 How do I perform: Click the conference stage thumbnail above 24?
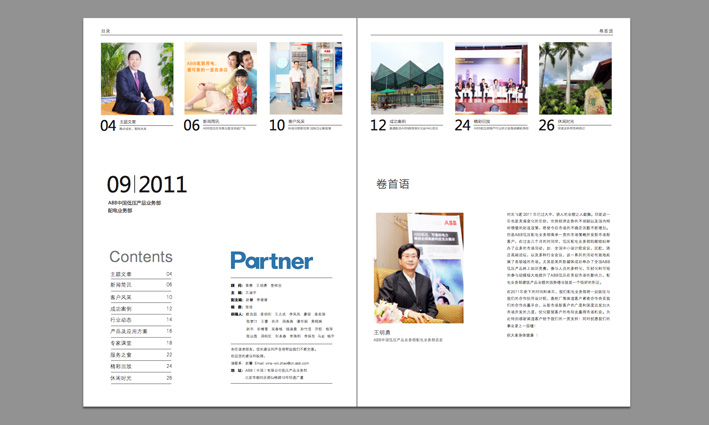491,78
